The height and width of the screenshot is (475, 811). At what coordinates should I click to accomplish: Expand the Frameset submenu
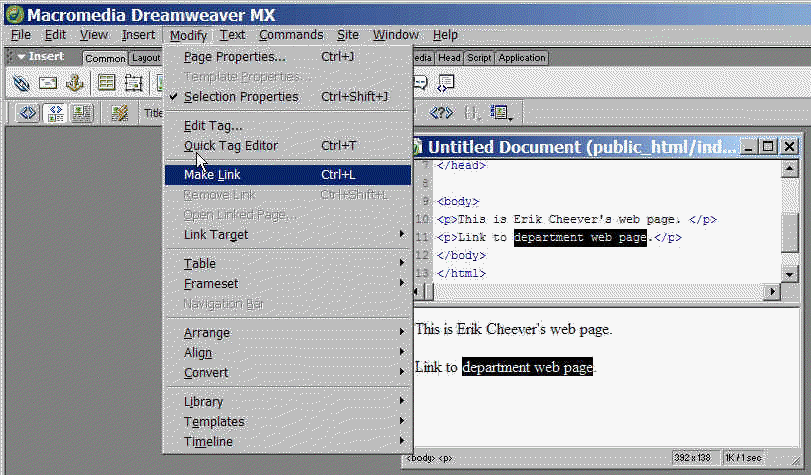click(x=287, y=284)
